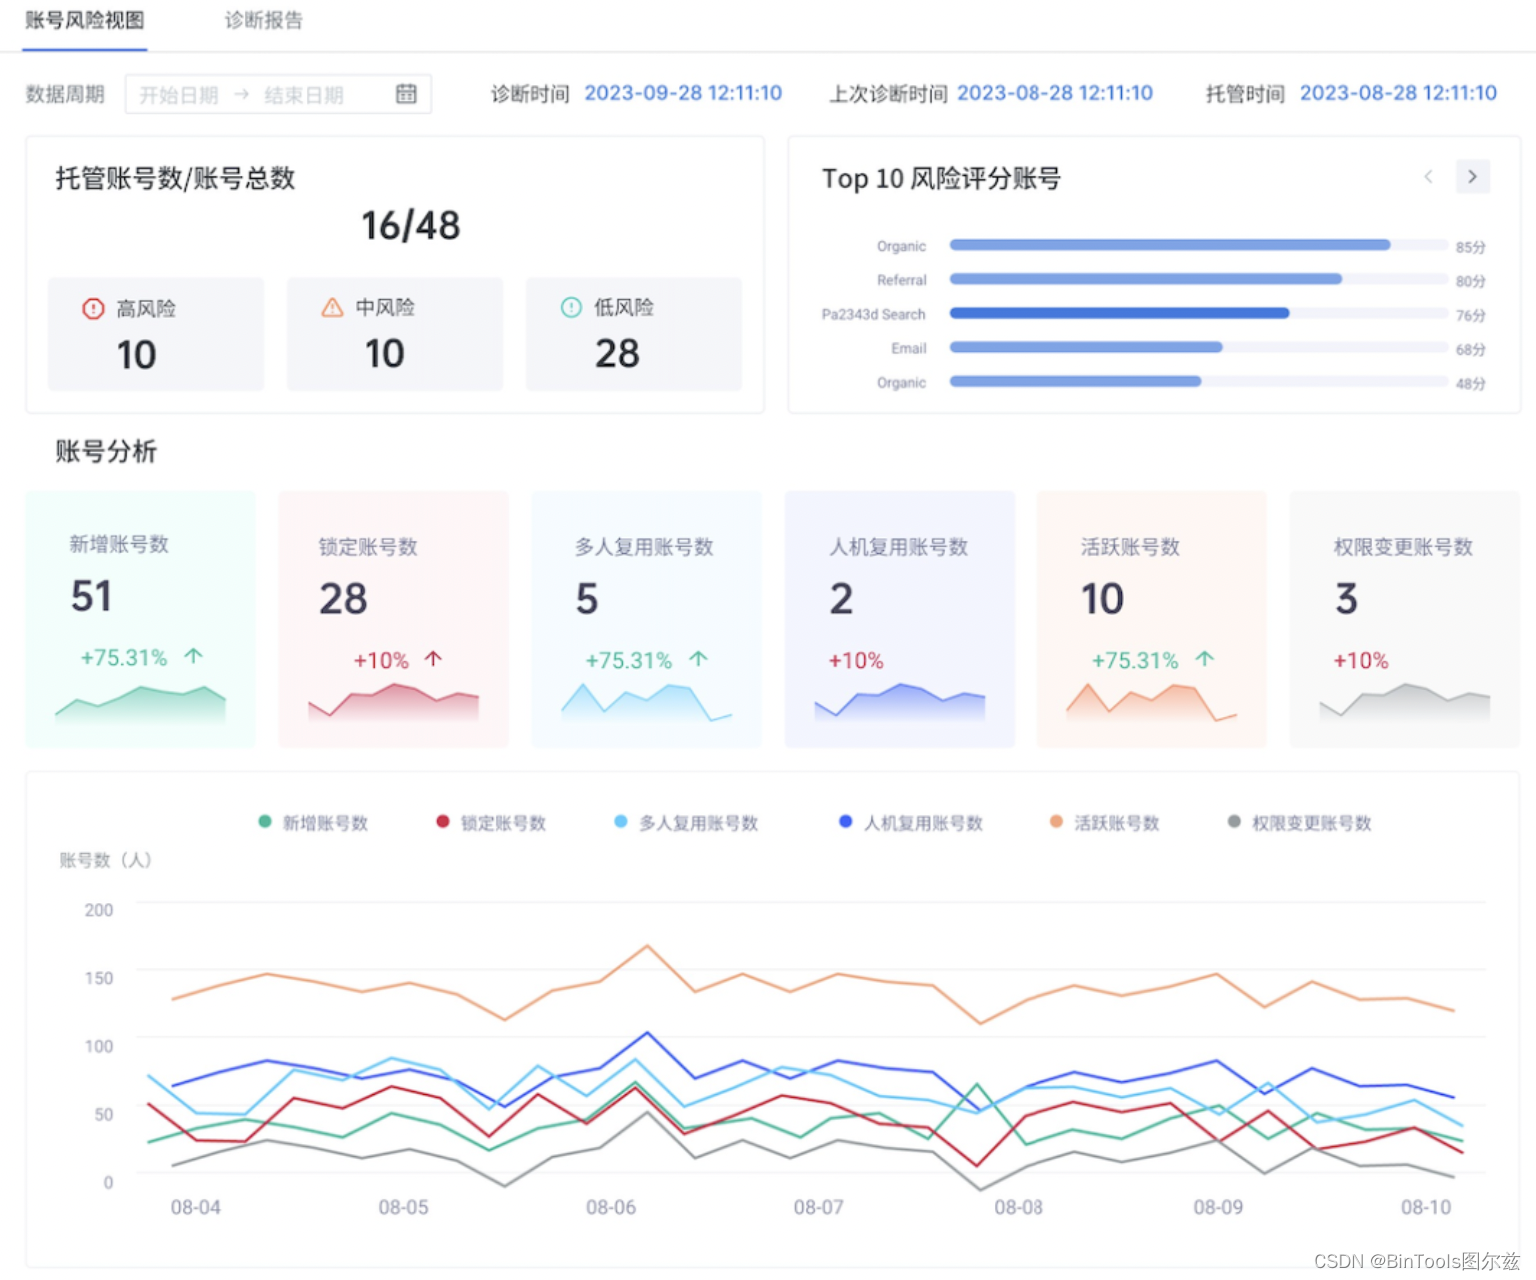Click up arrow in 多人复用账号数 card

coord(698,659)
